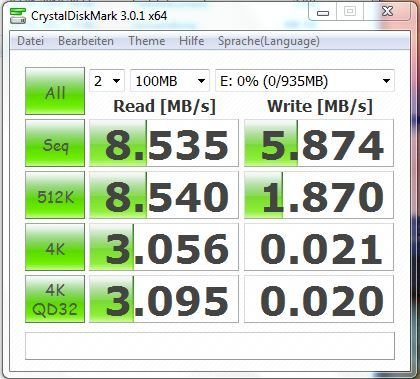Click the CrystalDiskMark title bar app icon
This screenshot has width=420, height=379.
pyautogui.click(x=18, y=16)
